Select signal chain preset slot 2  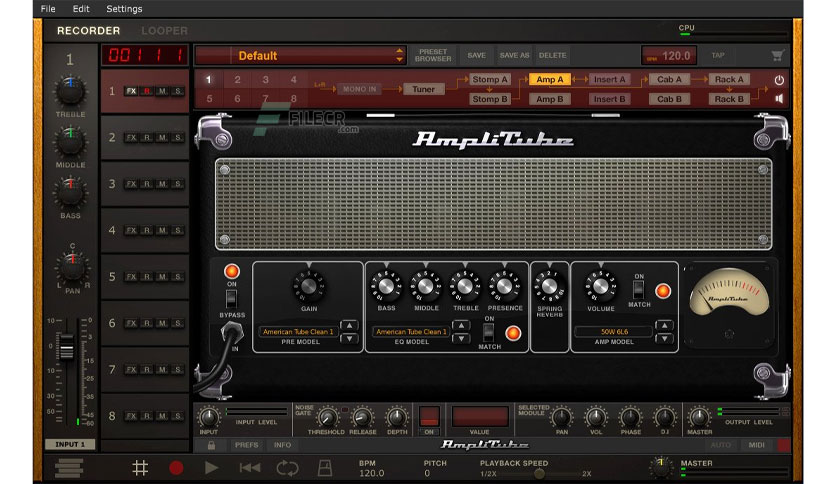237,79
